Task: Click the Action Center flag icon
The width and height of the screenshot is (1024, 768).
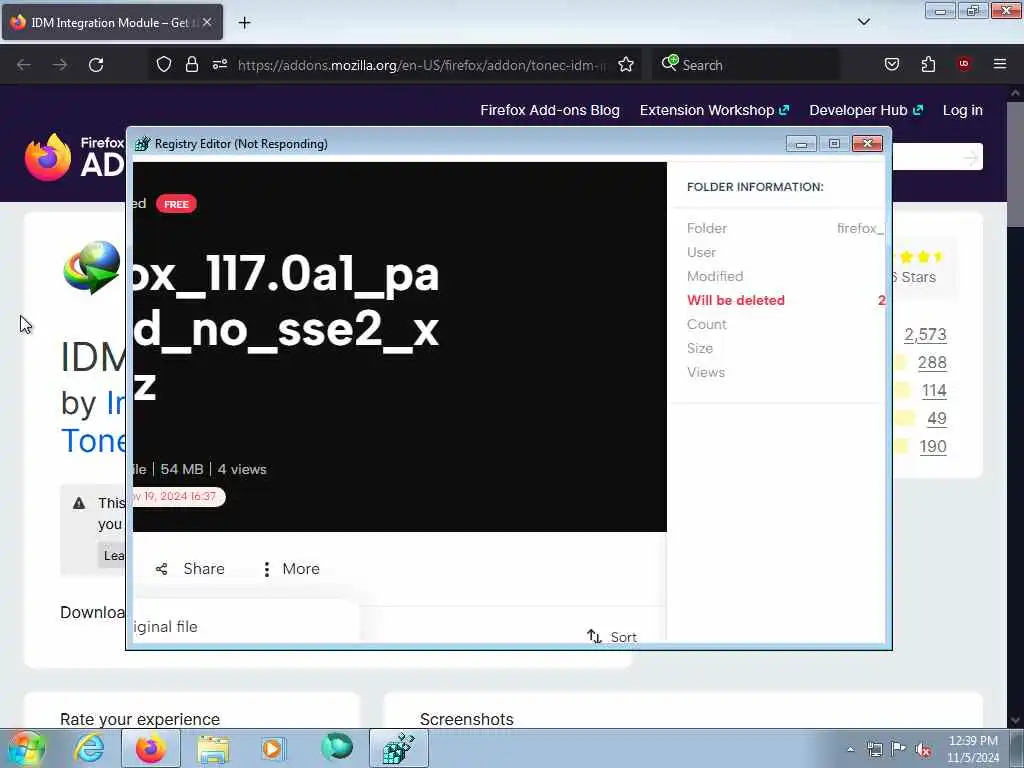Action: pos(899,748)
